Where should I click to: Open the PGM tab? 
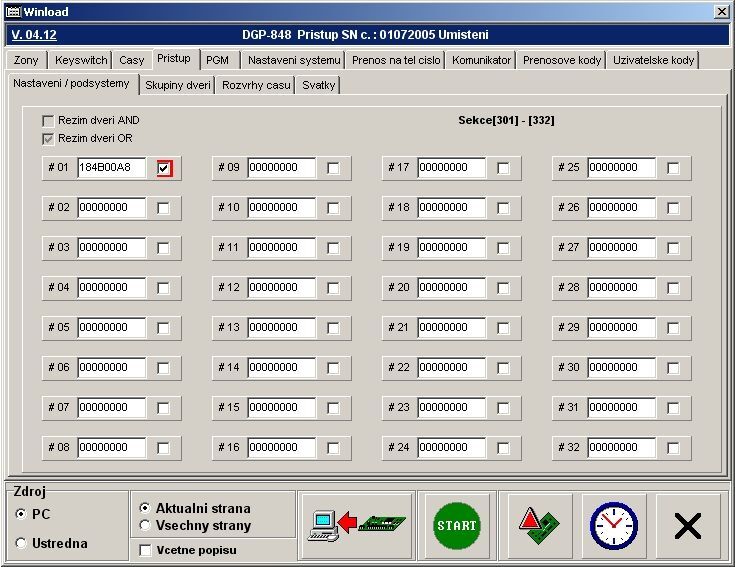(217, 60)
